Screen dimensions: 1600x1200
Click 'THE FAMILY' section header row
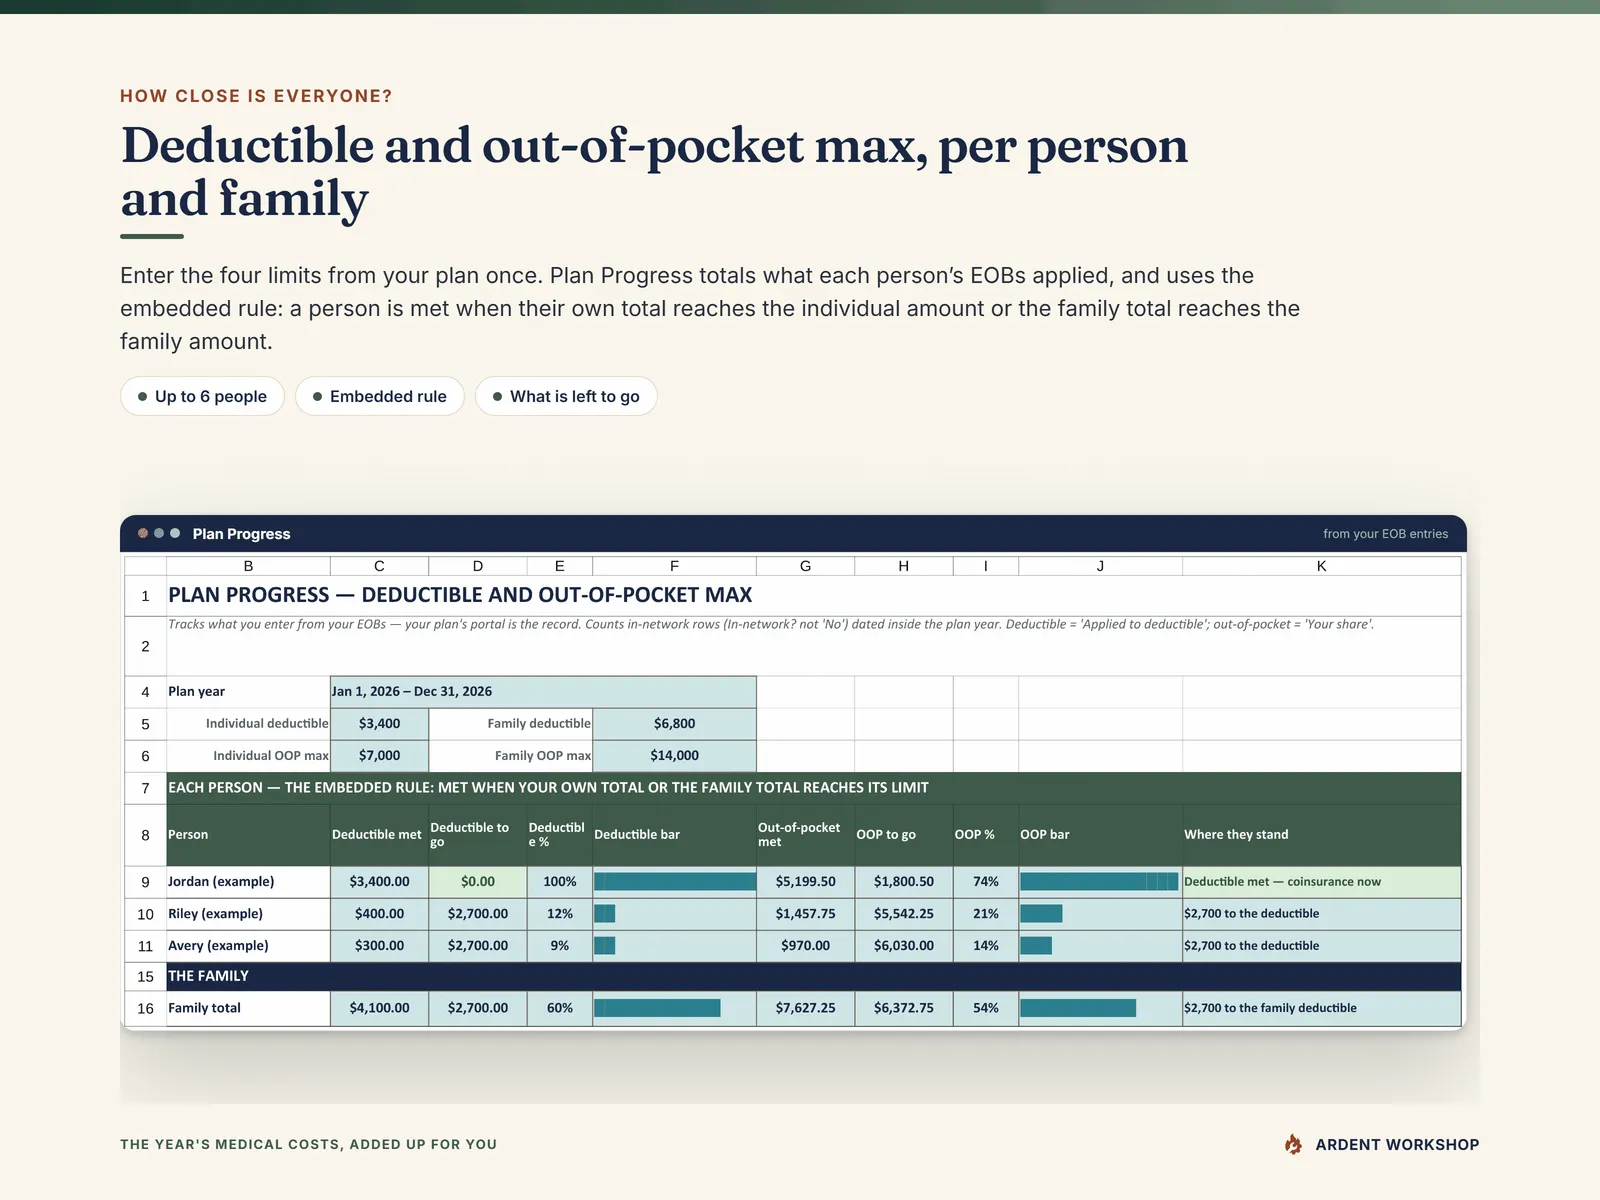(813, 976)
